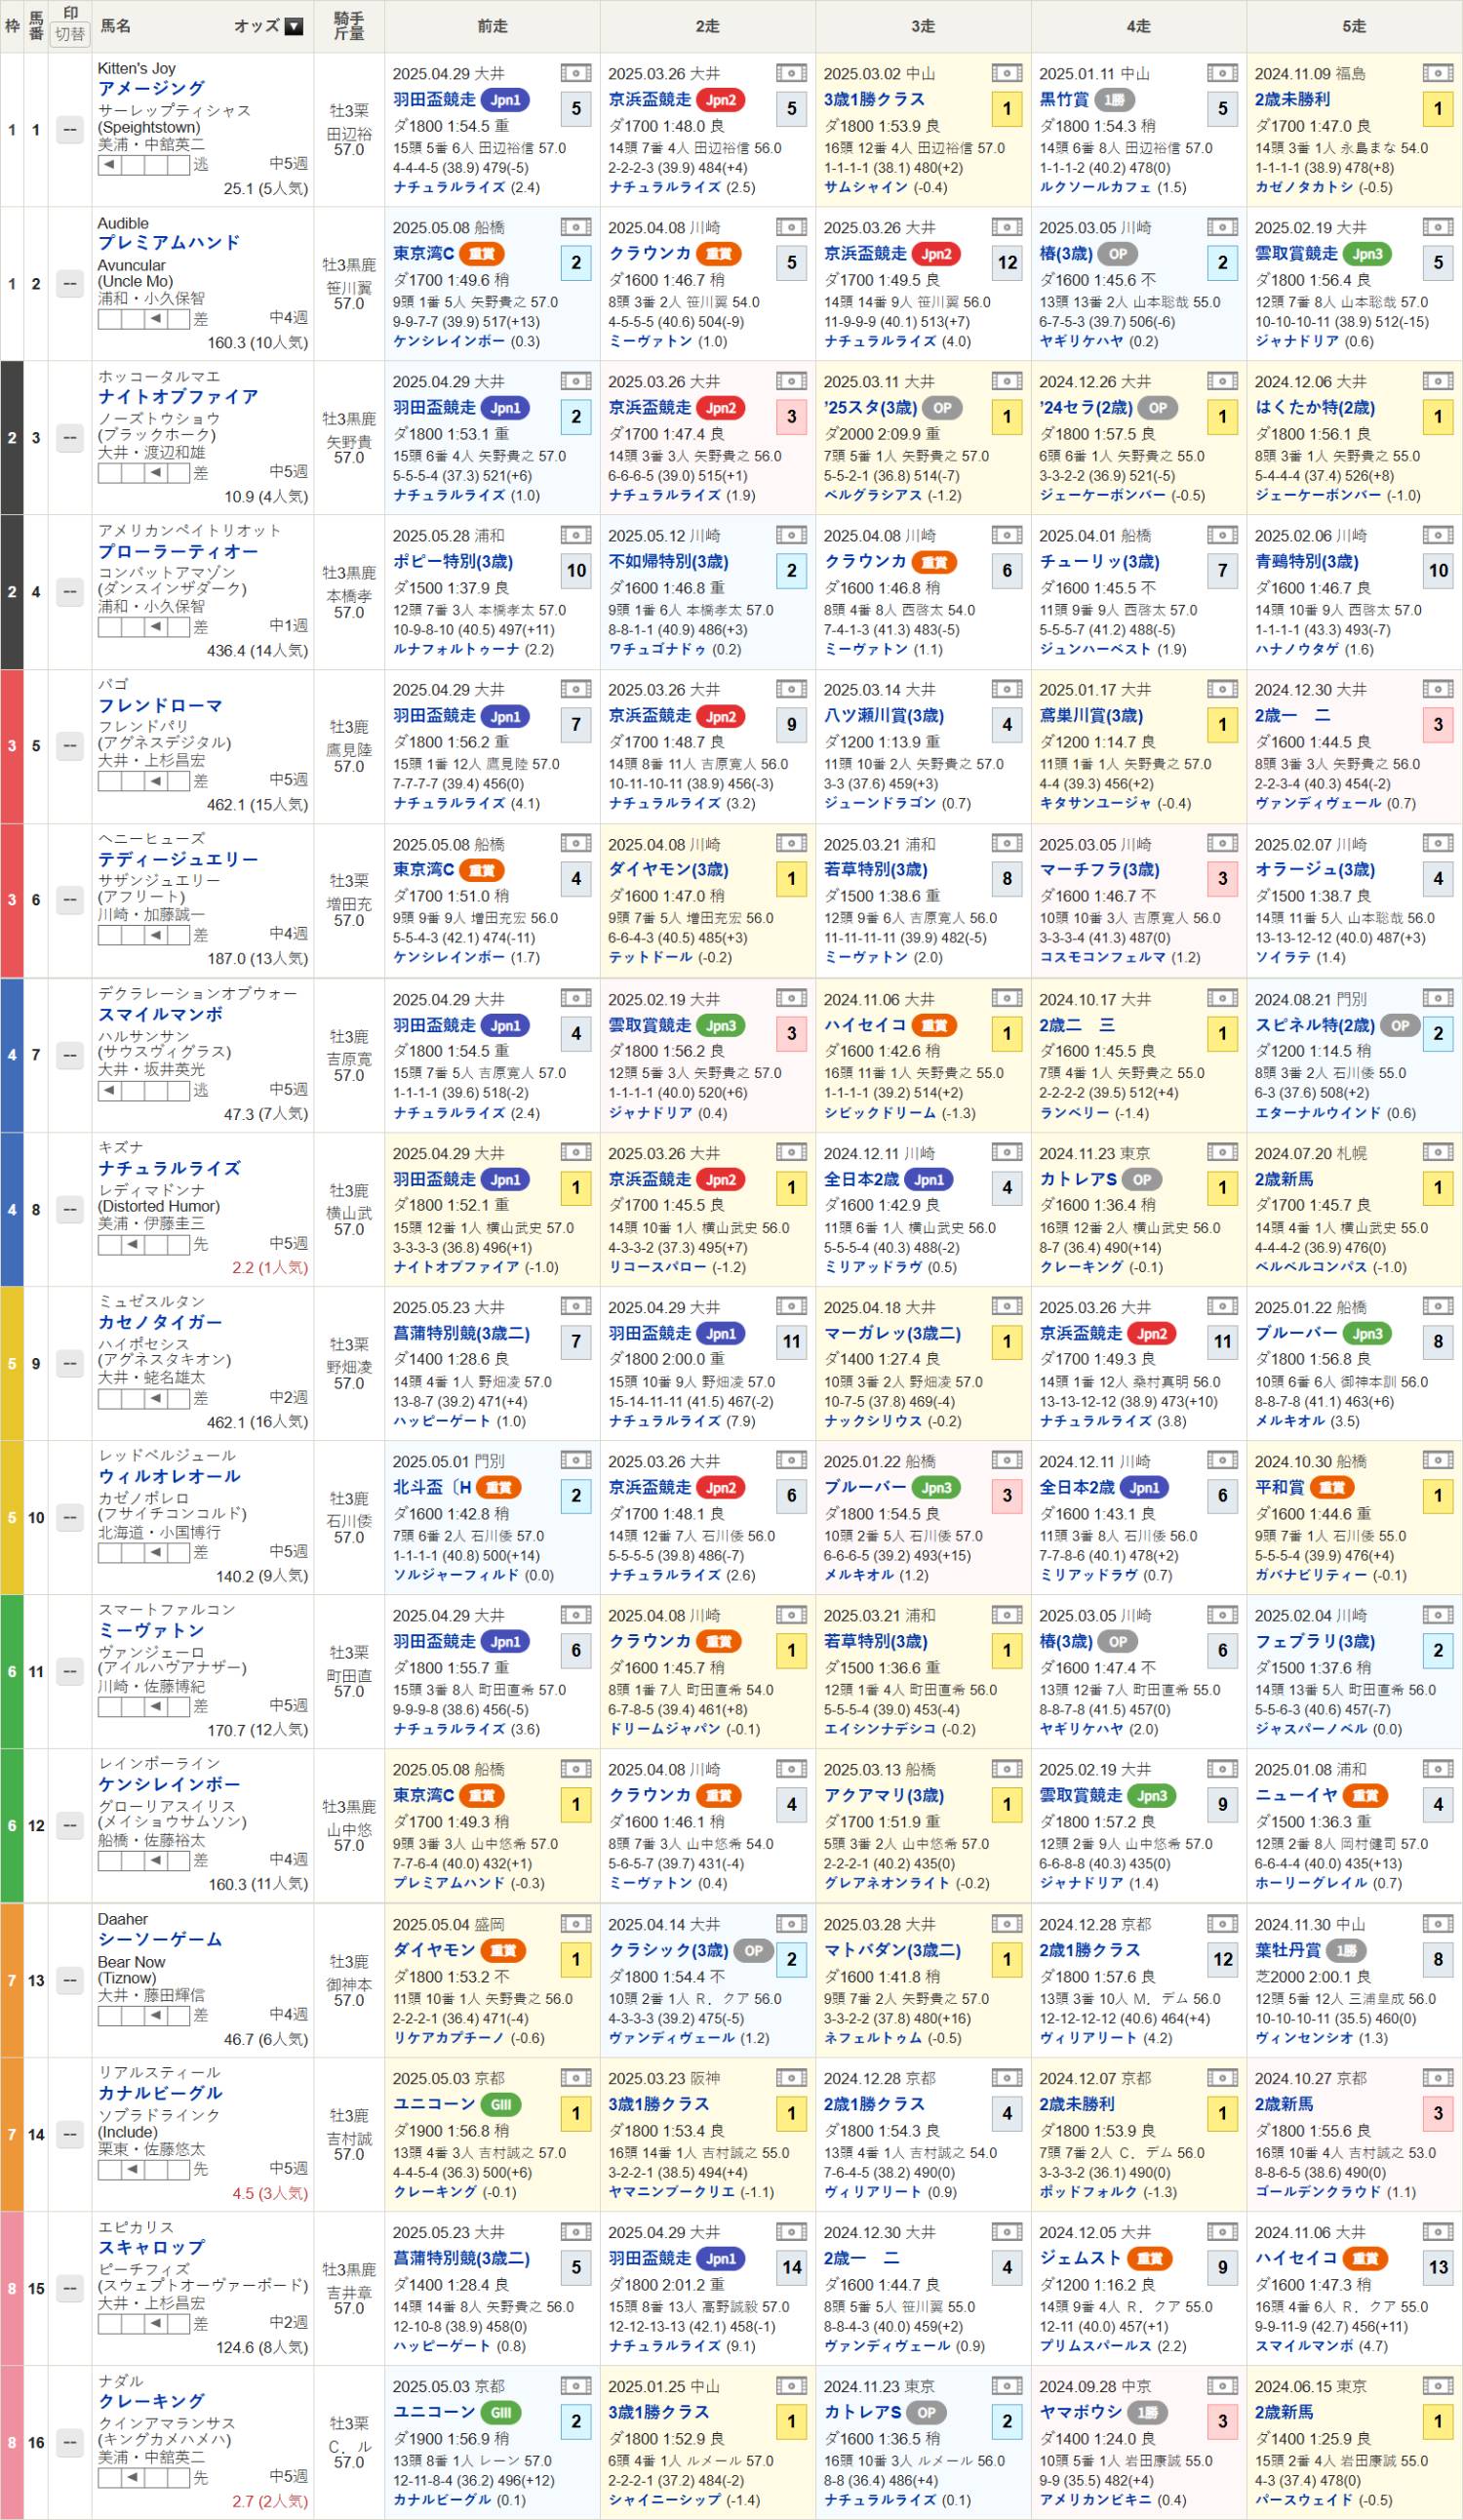
Task: Click the 前走 column header
Action: [x=492, y=26]
